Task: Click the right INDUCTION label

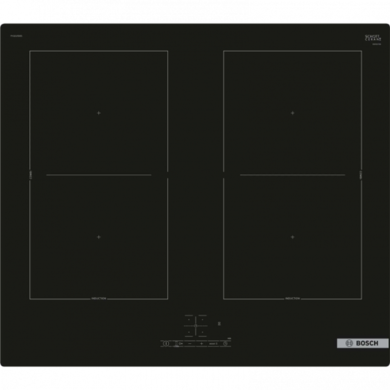Action: [x=292, y=299]
